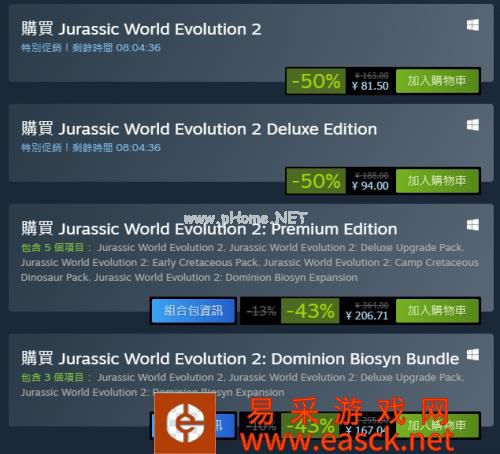
Task: Click the -43% discount badge on the Premium Edition
Action: pos(310,311)
